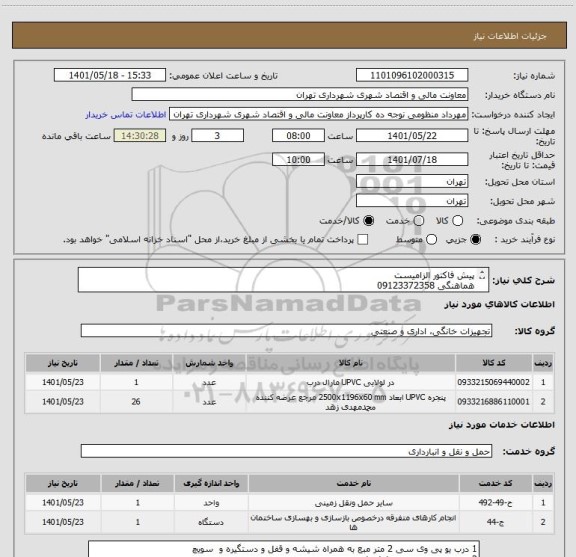Select the خدمت radio button

pyautogui.click(x=419, y=220)
